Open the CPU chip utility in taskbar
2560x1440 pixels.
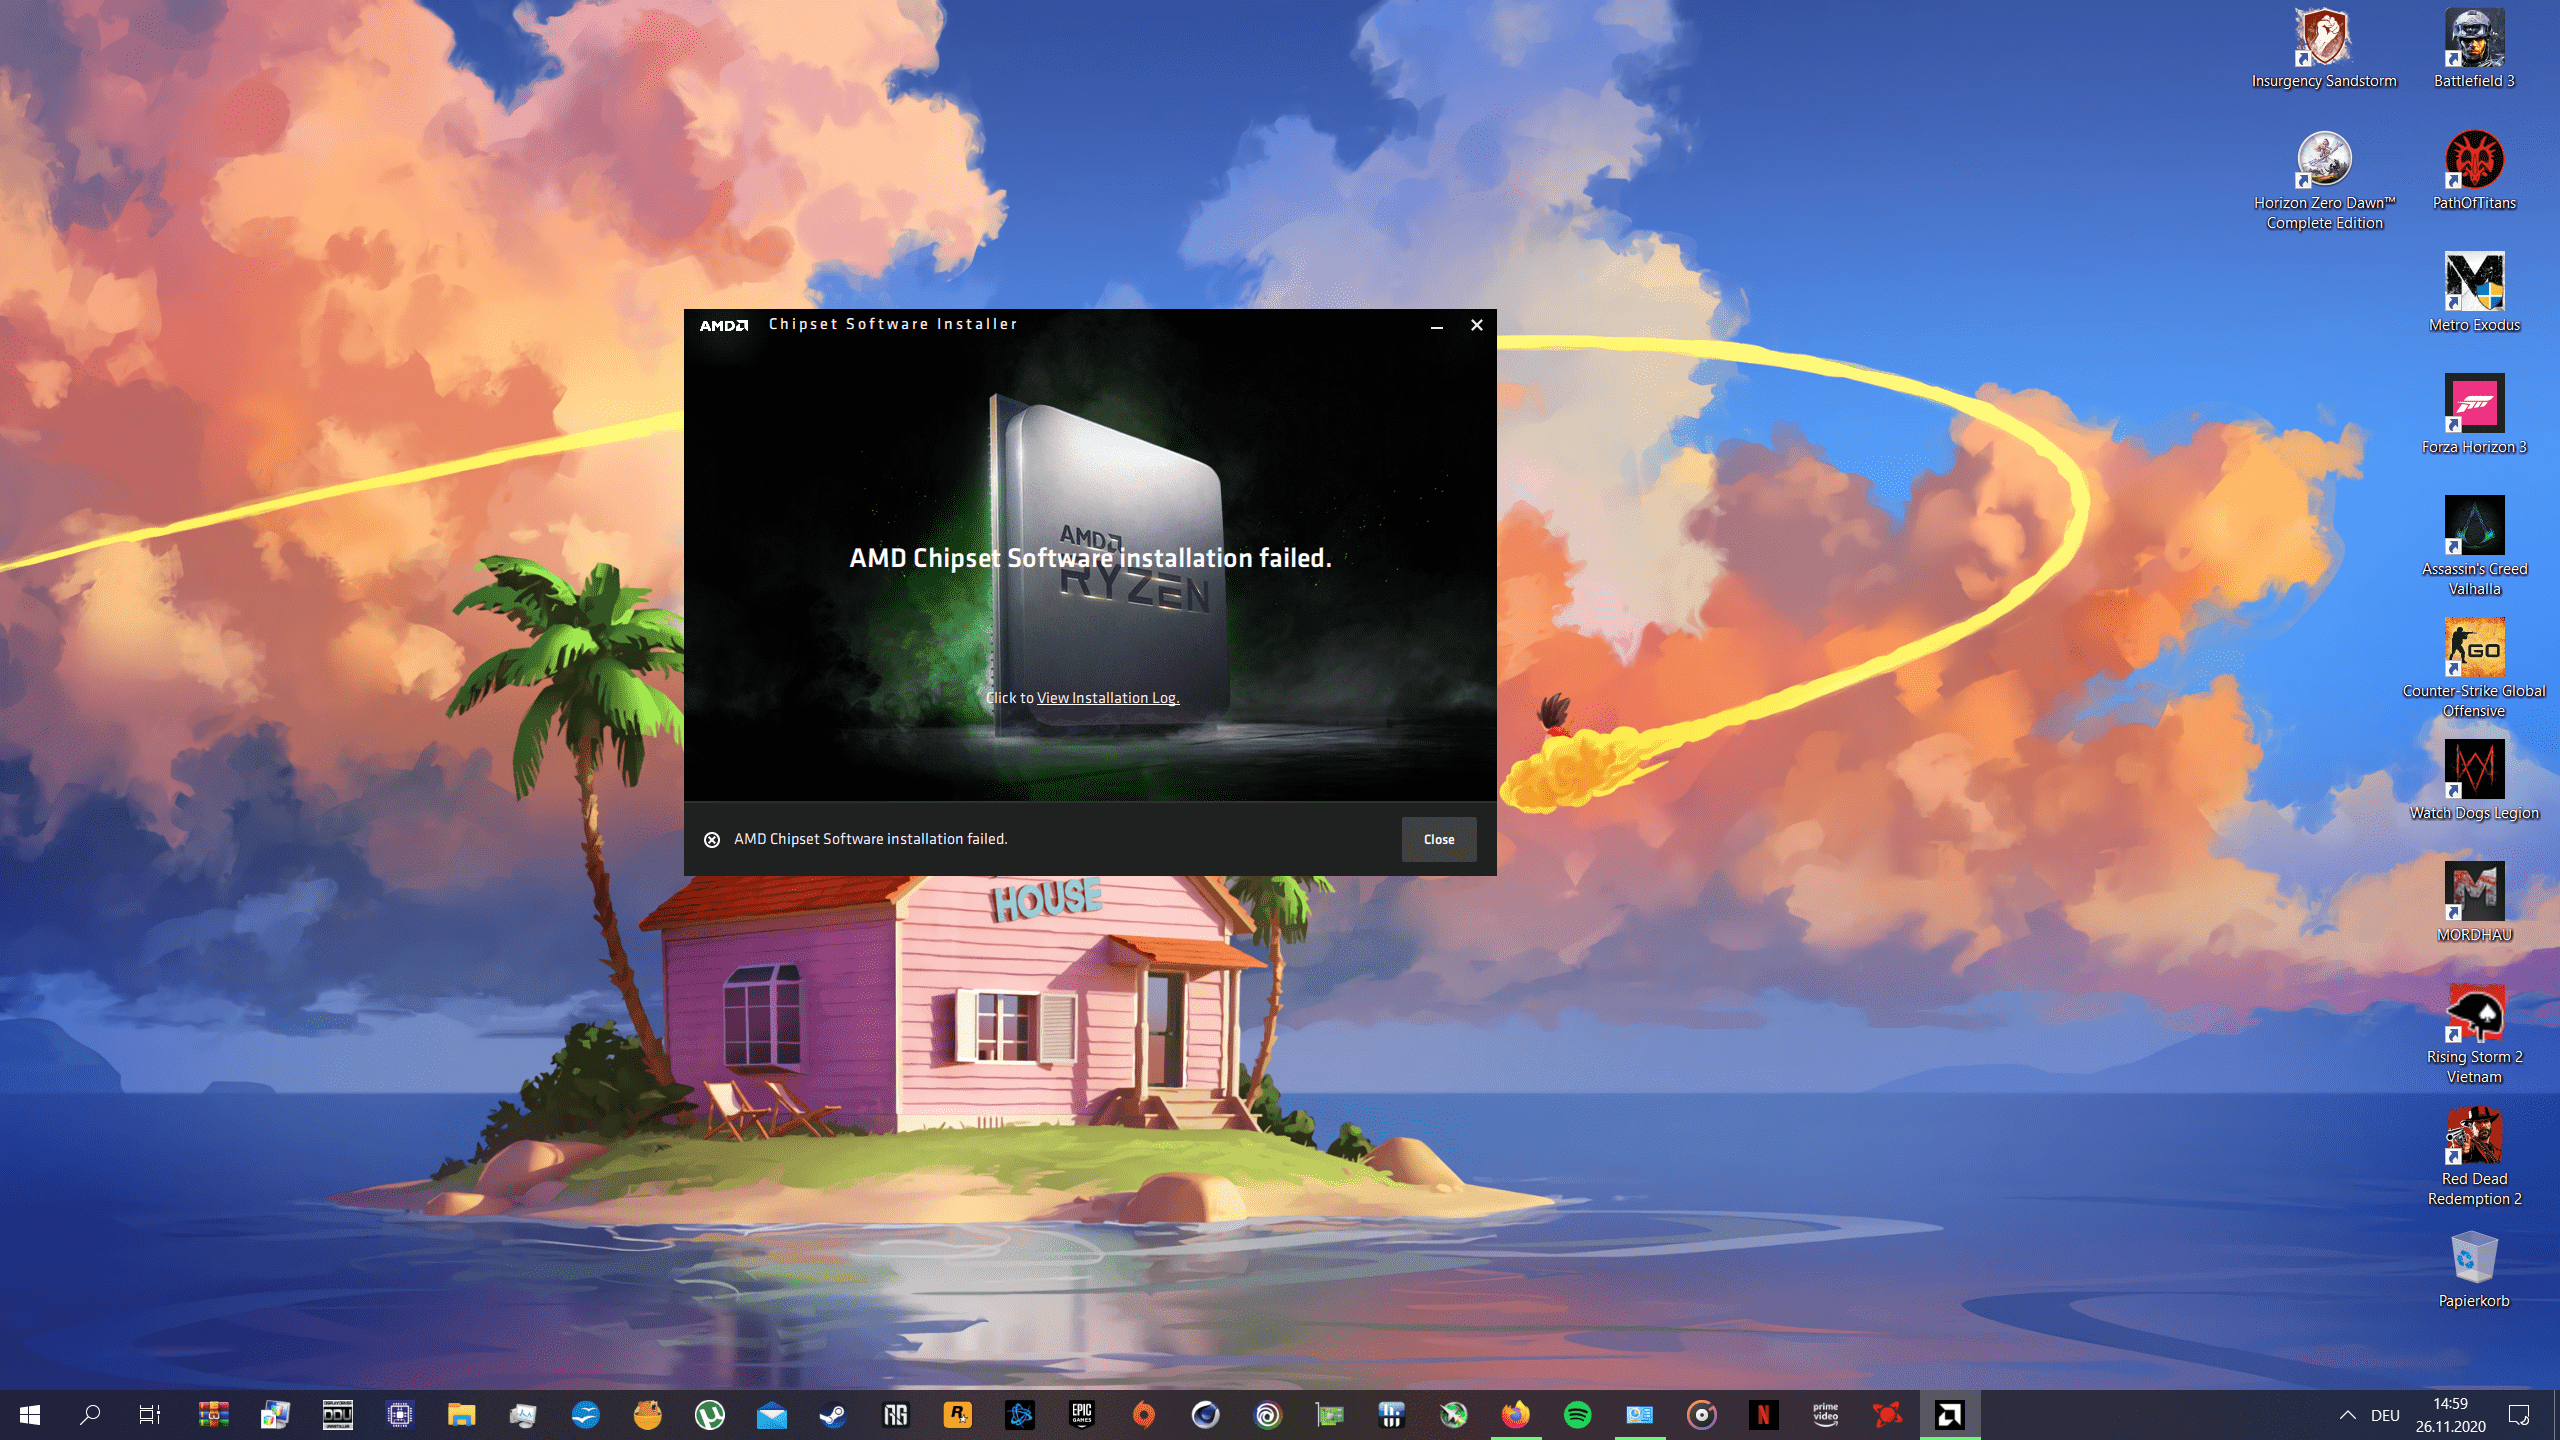click(x=399, y=1415)
